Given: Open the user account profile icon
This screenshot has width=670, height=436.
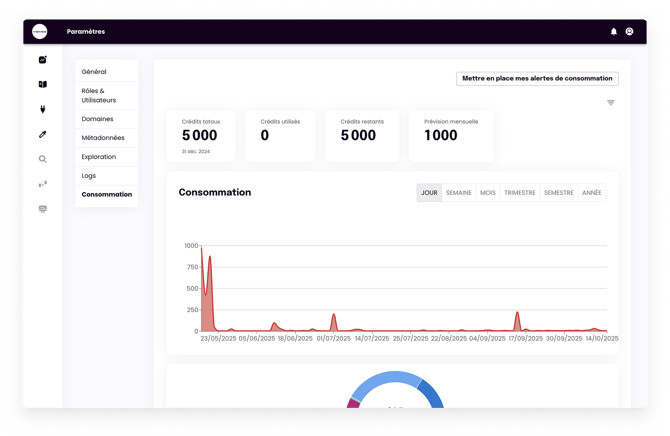Looking at the screenshot, I should [629, 32].
